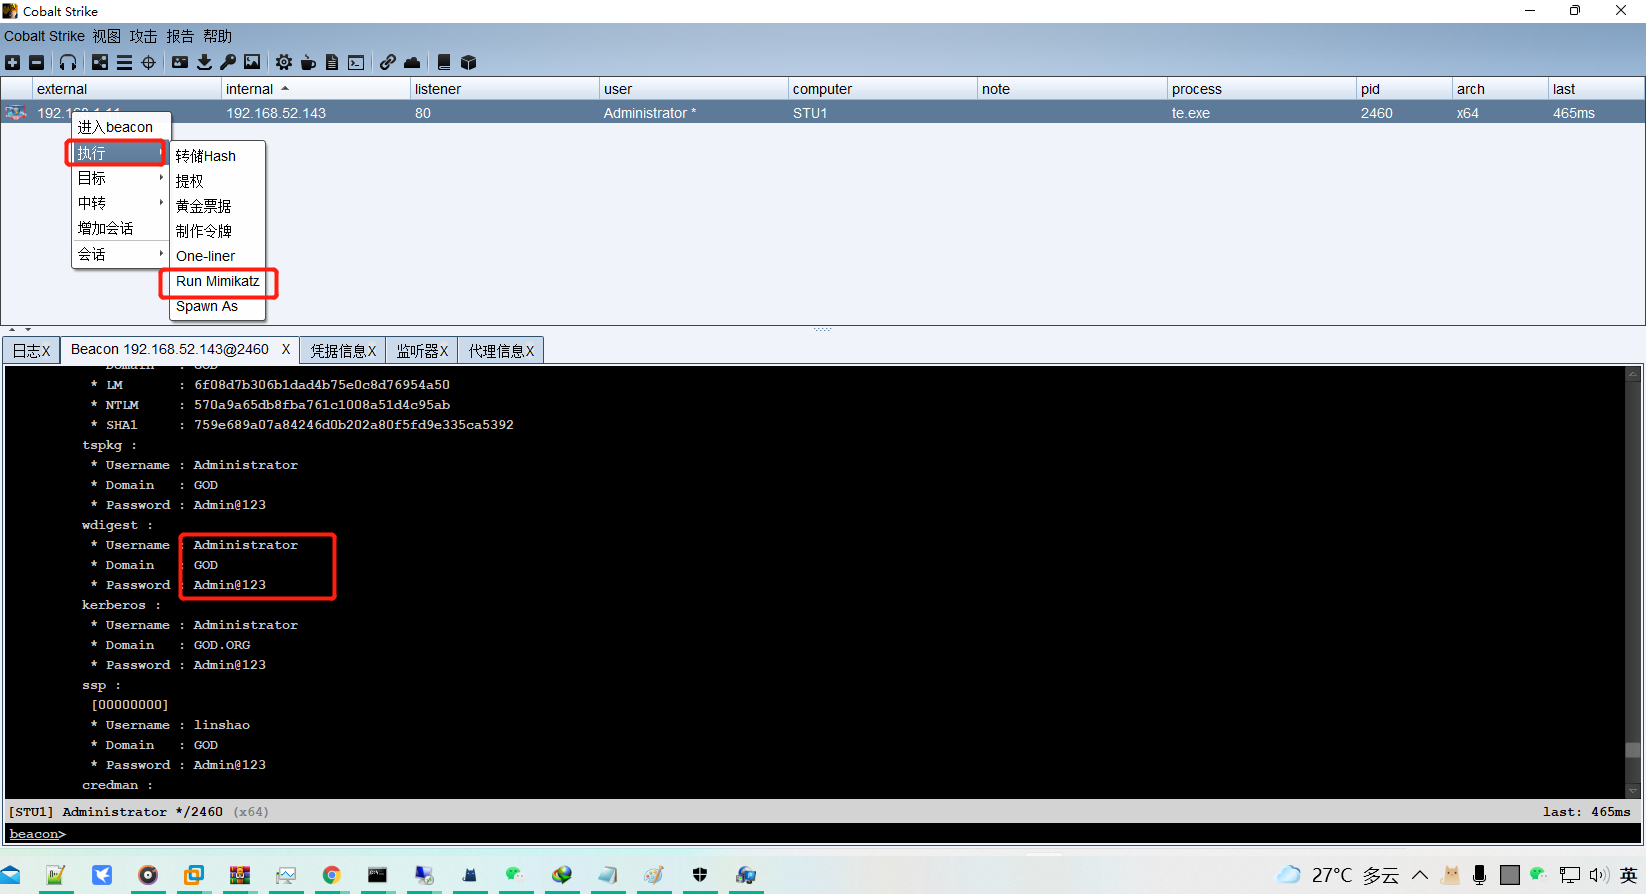Switch to the 监听器X tab
Image resolution: width=1646 pixels, height=894 pixels.
pos(422,351)
